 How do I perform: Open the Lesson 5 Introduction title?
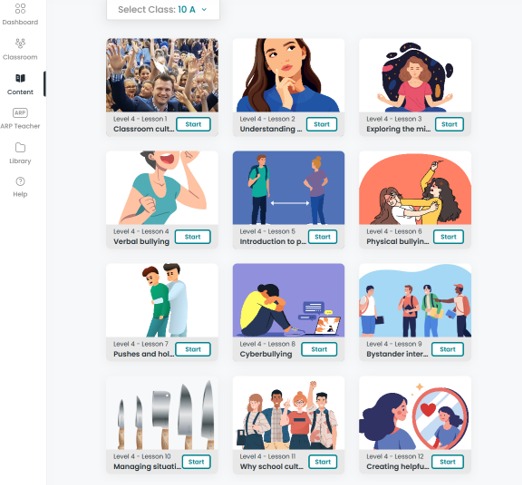point(273,241)
